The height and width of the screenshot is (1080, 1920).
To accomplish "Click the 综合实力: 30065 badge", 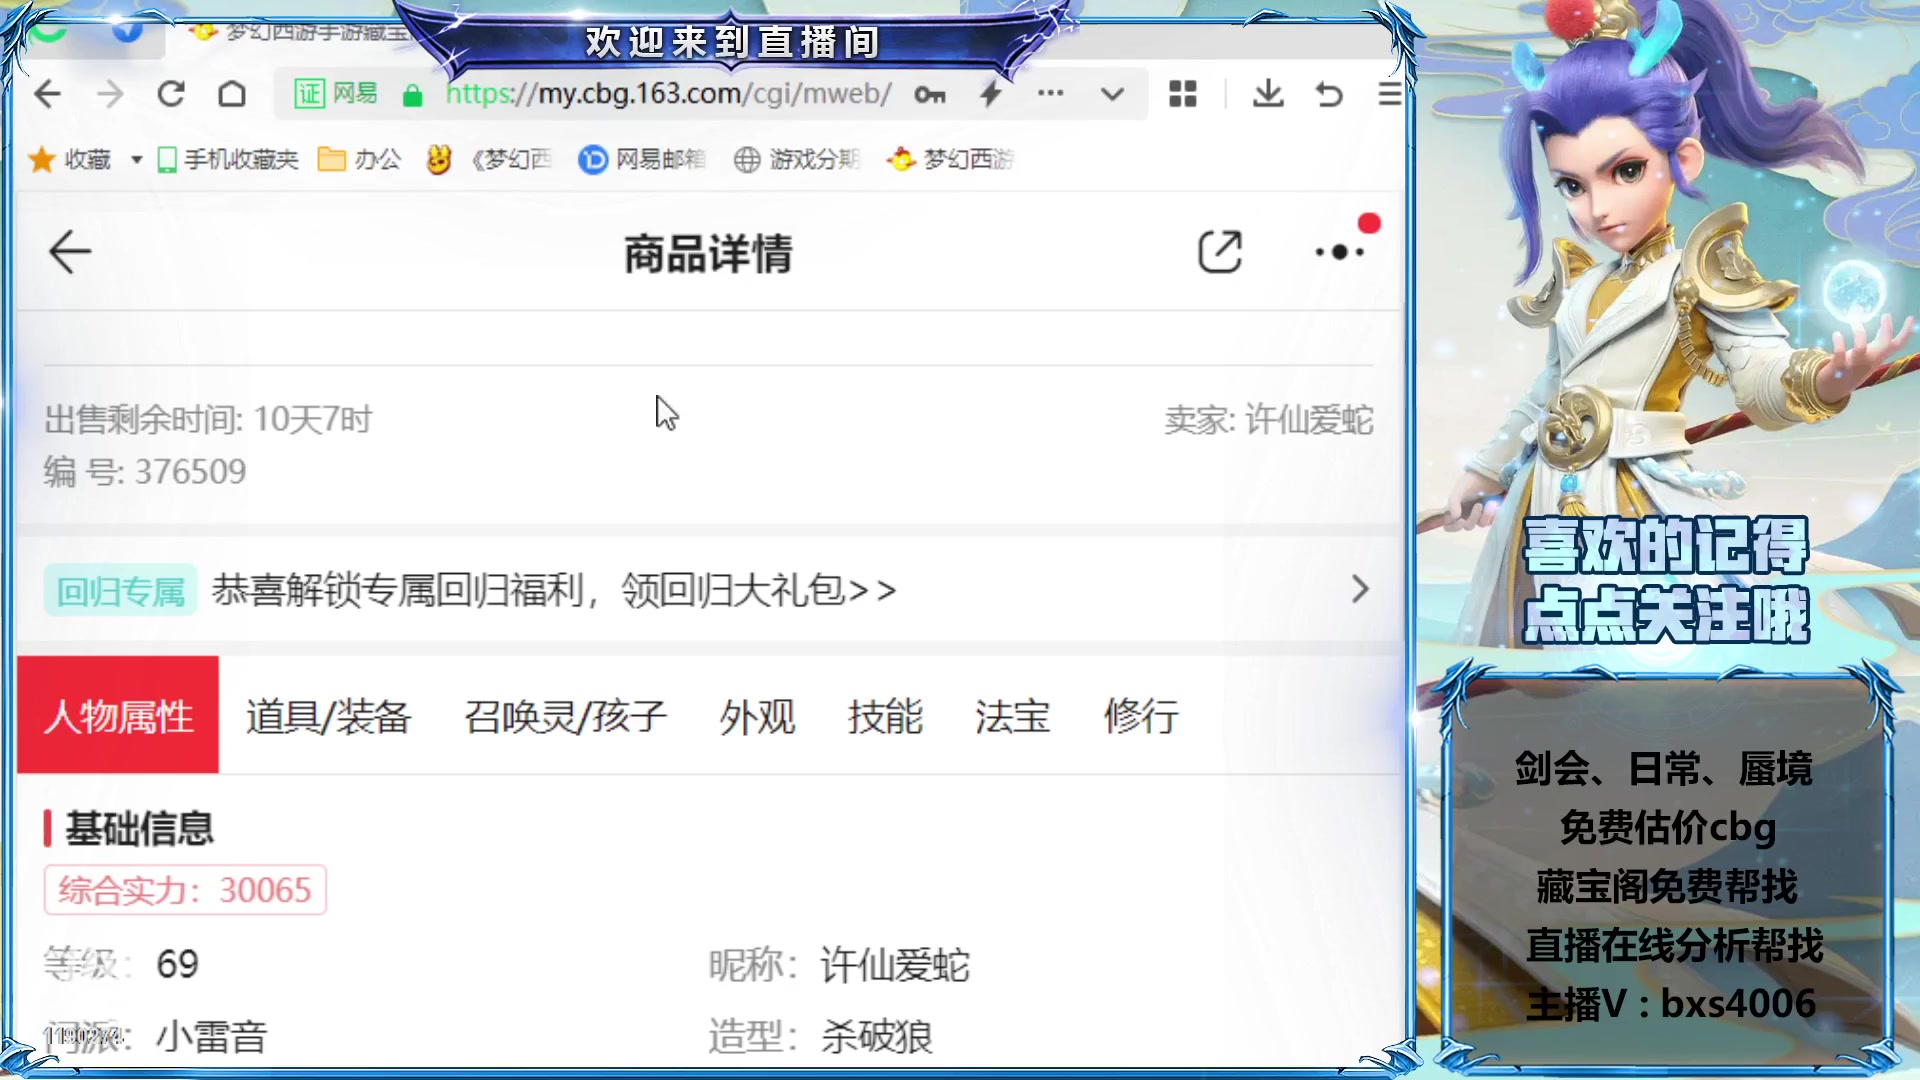I will pos(185,890).
